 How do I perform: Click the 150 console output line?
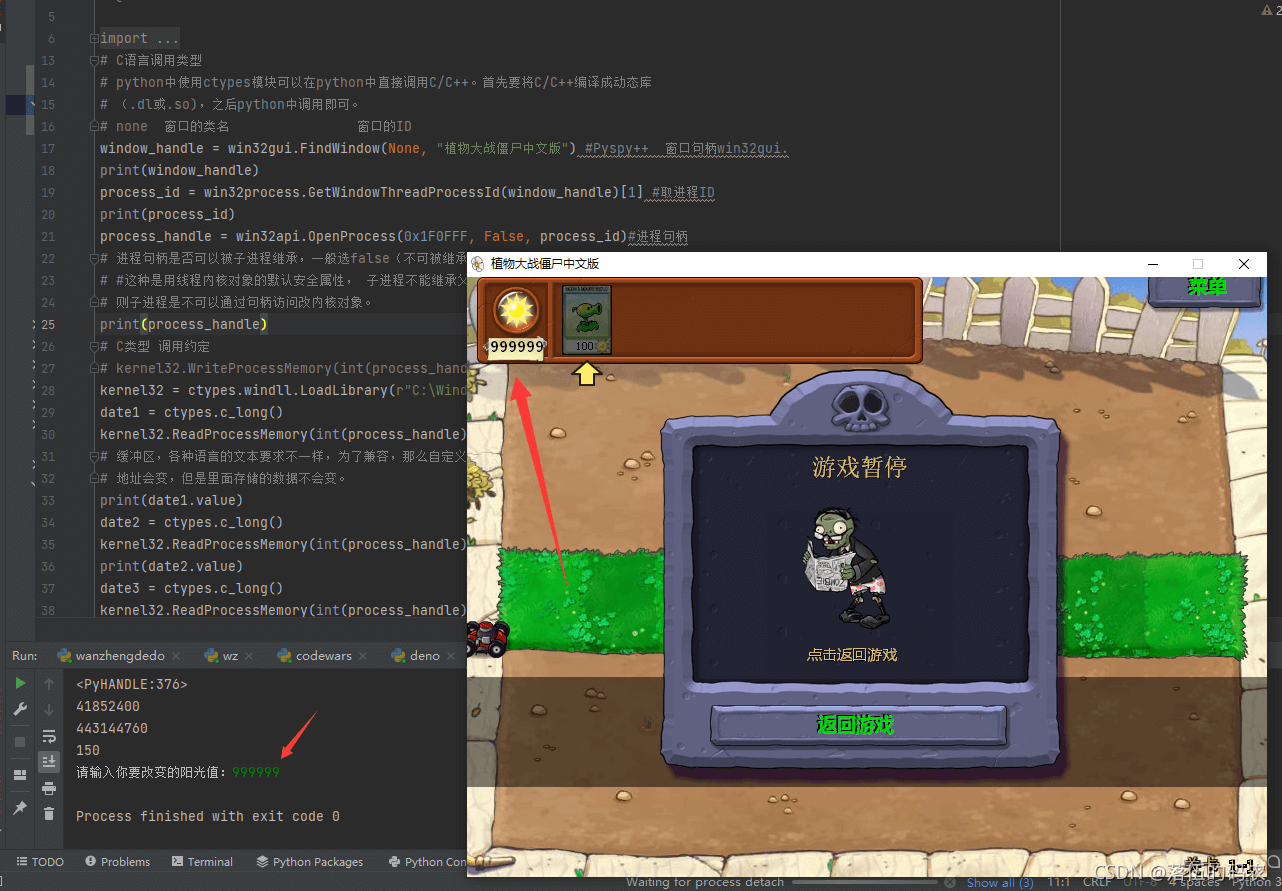[88, 750]
